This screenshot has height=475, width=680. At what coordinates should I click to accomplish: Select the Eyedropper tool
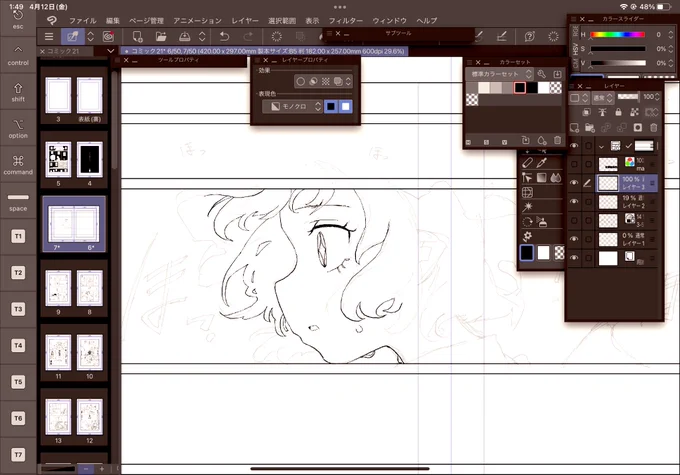click(x=541, y=163)
